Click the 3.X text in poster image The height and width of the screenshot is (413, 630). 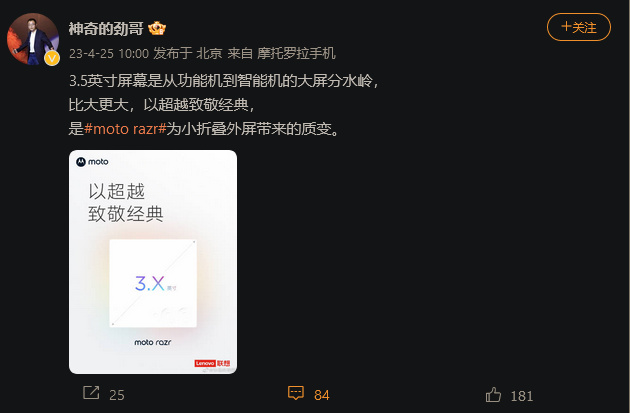coord(149,283)
